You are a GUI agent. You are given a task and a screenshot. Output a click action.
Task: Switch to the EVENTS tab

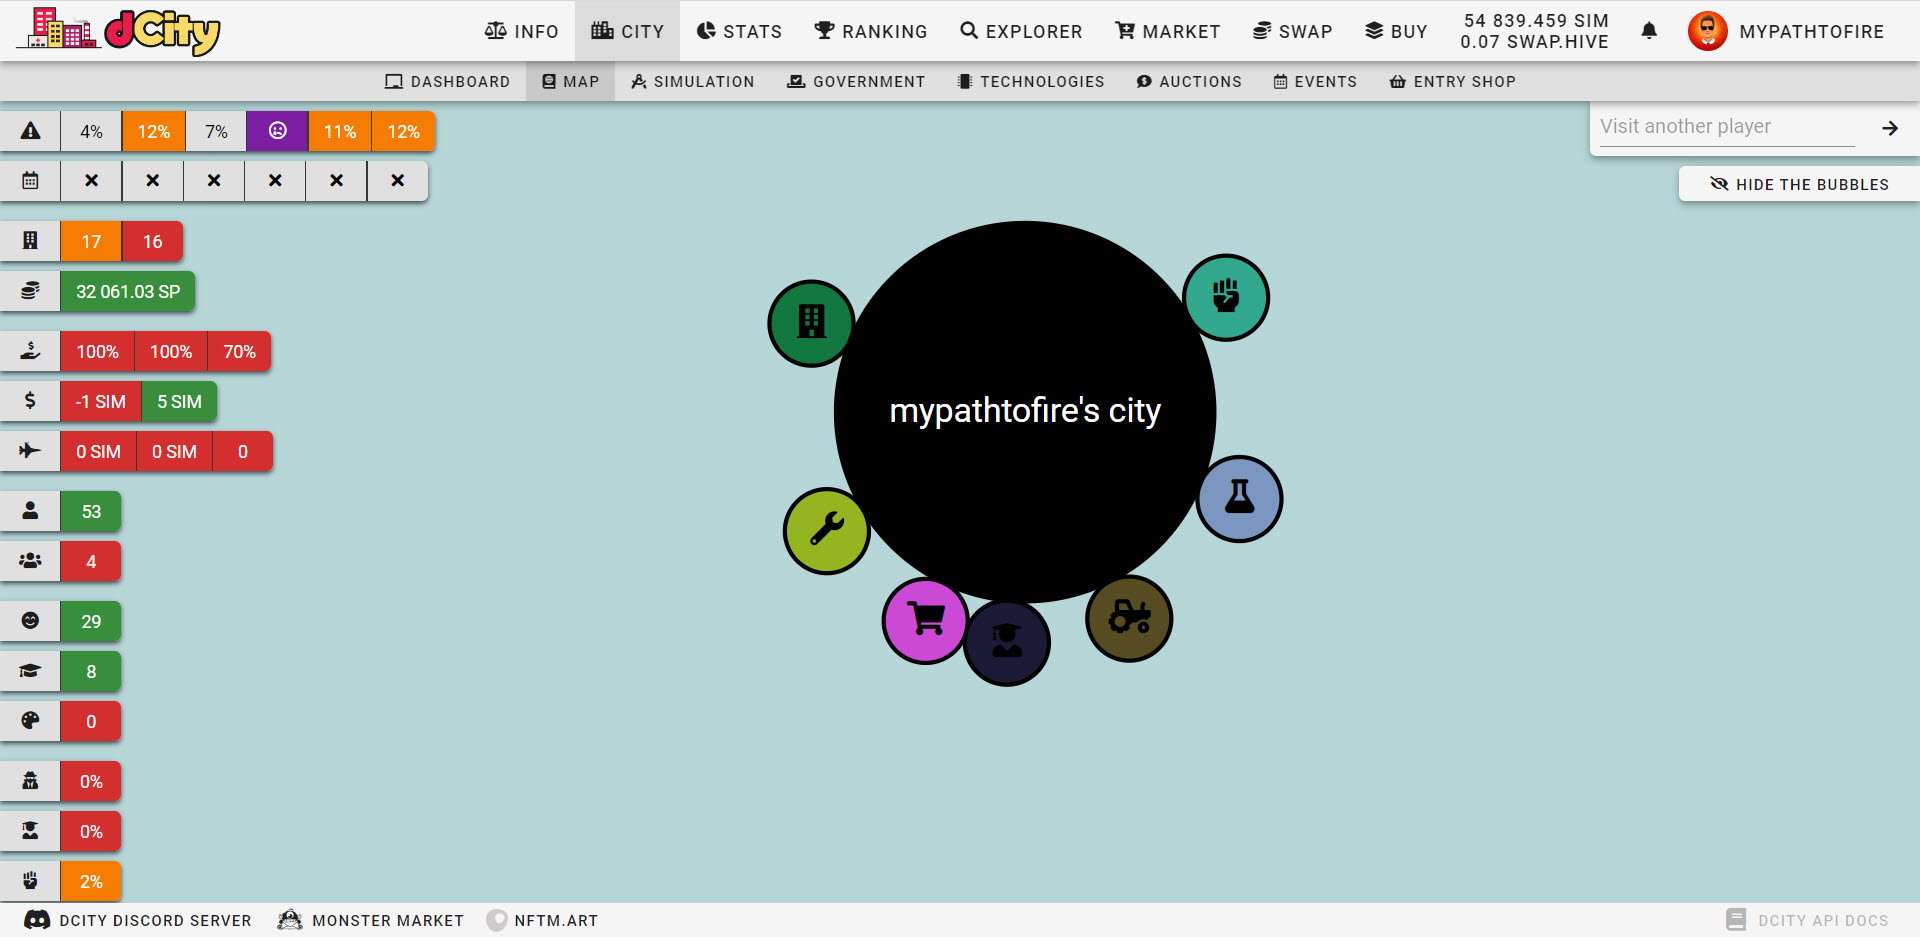click(1315, 81)
